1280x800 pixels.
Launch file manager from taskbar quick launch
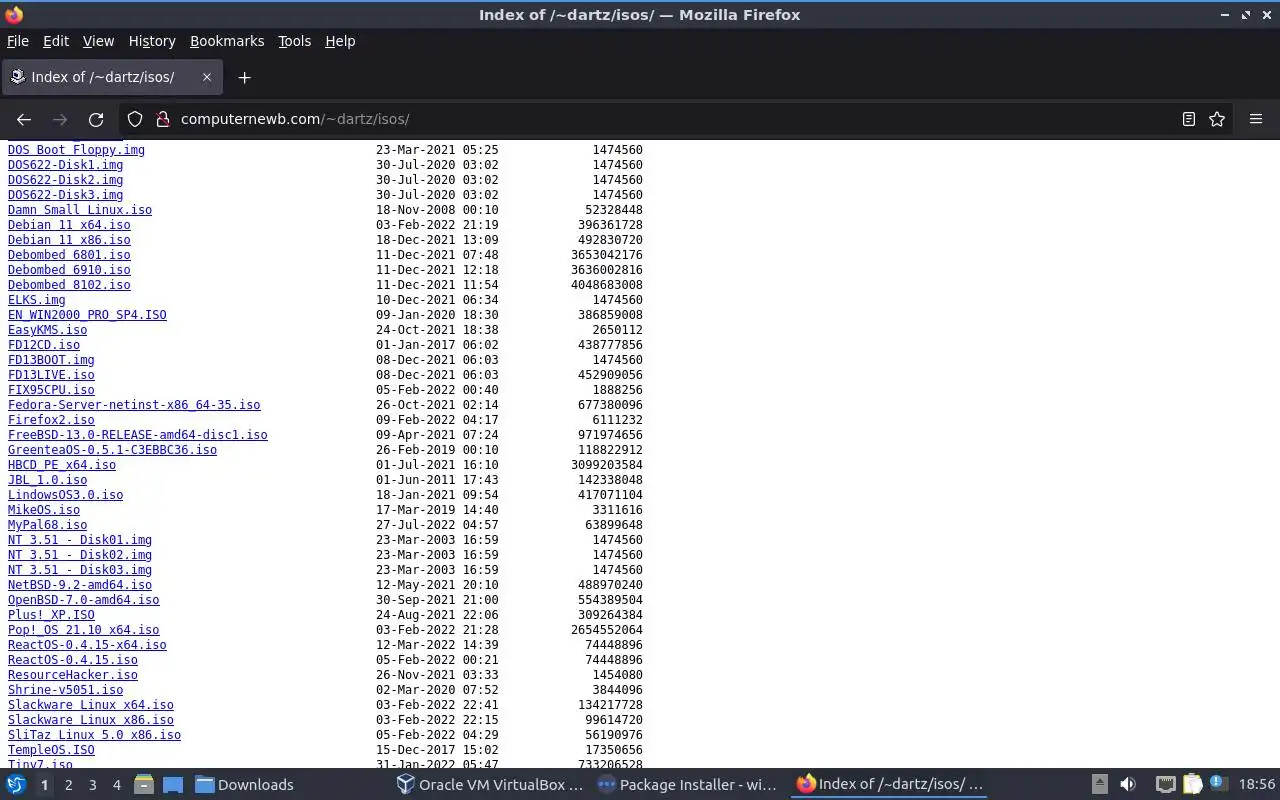144,784
